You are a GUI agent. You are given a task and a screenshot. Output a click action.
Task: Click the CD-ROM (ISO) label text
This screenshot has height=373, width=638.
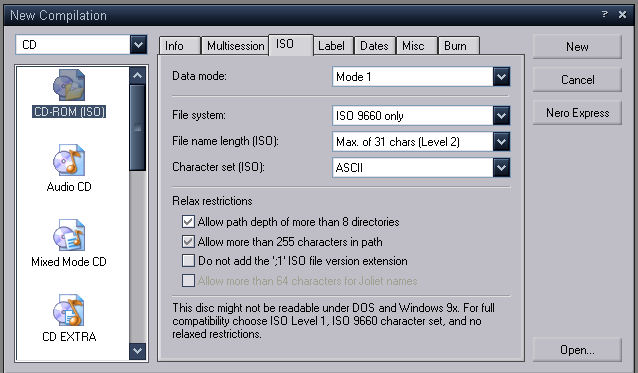(x=69, y=111)
